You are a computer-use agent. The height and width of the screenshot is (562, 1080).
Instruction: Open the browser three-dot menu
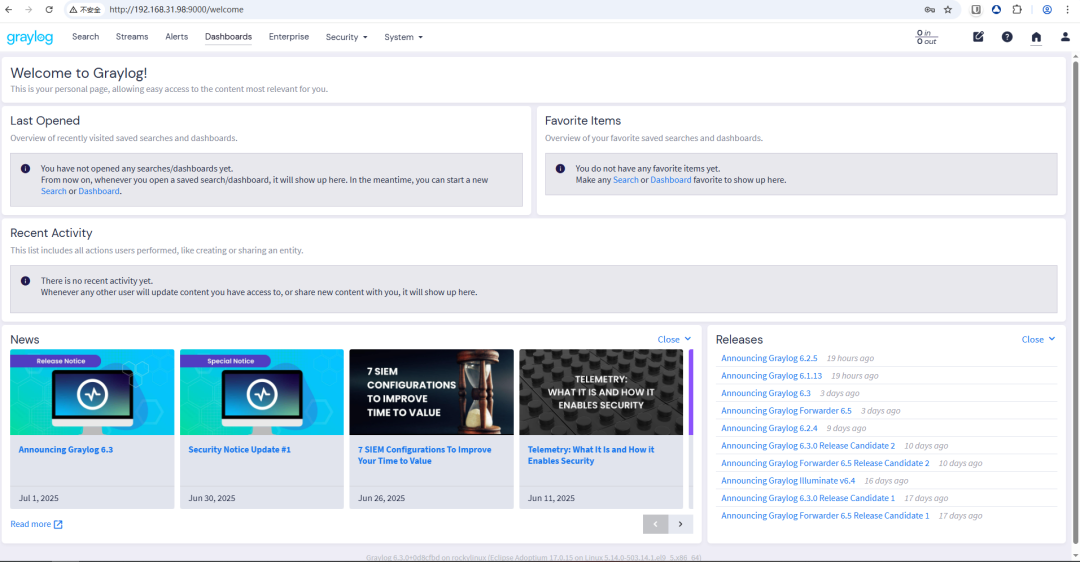1068,10
